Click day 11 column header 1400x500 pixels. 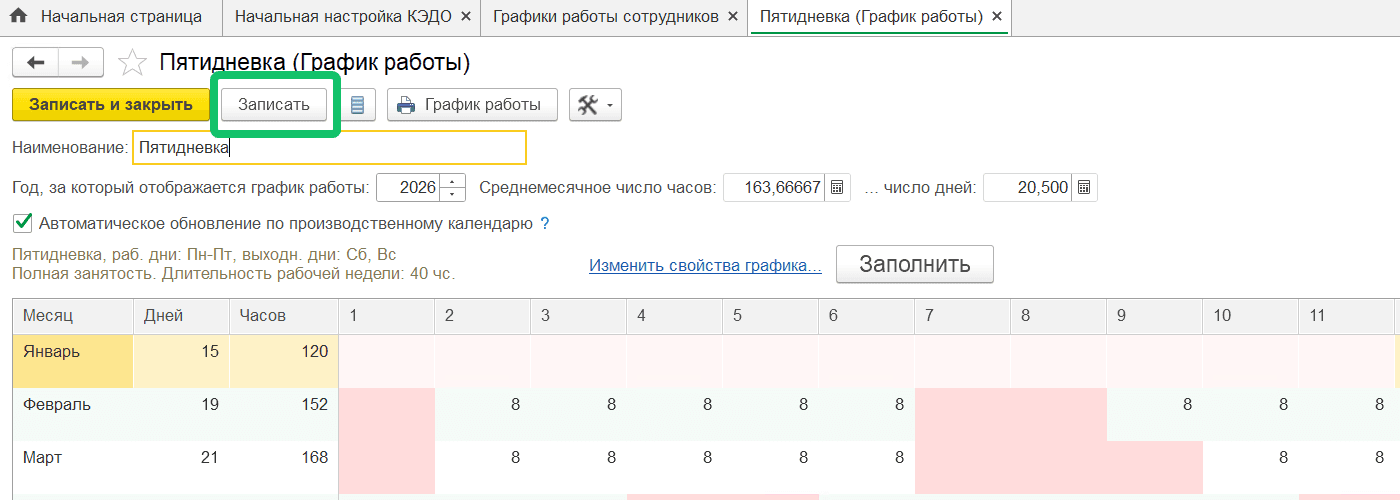(1346, 316)
